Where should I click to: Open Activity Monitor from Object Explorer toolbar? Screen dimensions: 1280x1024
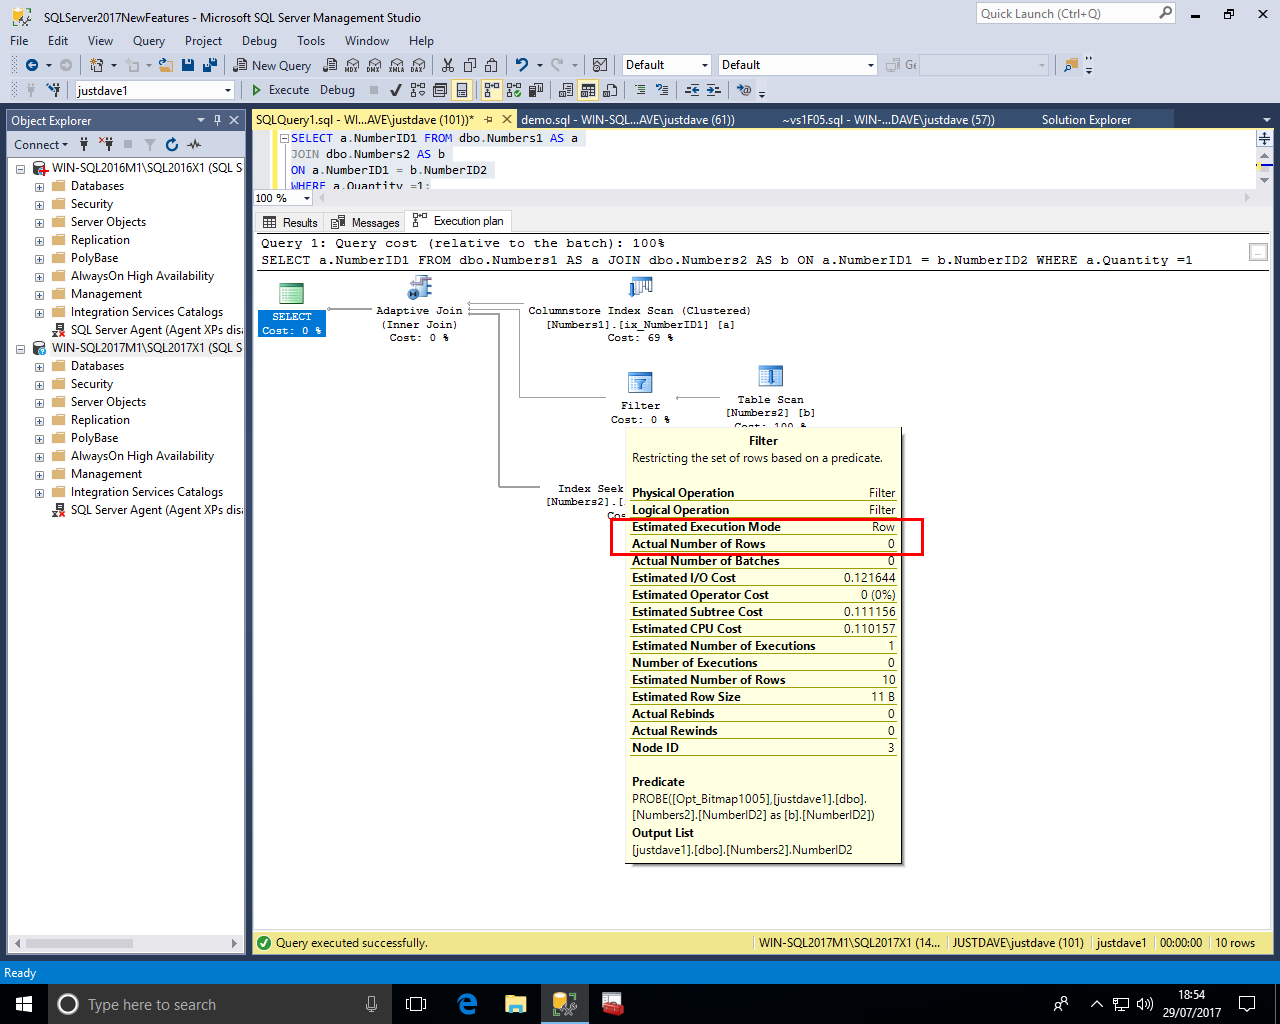click(x=194, y=145)
